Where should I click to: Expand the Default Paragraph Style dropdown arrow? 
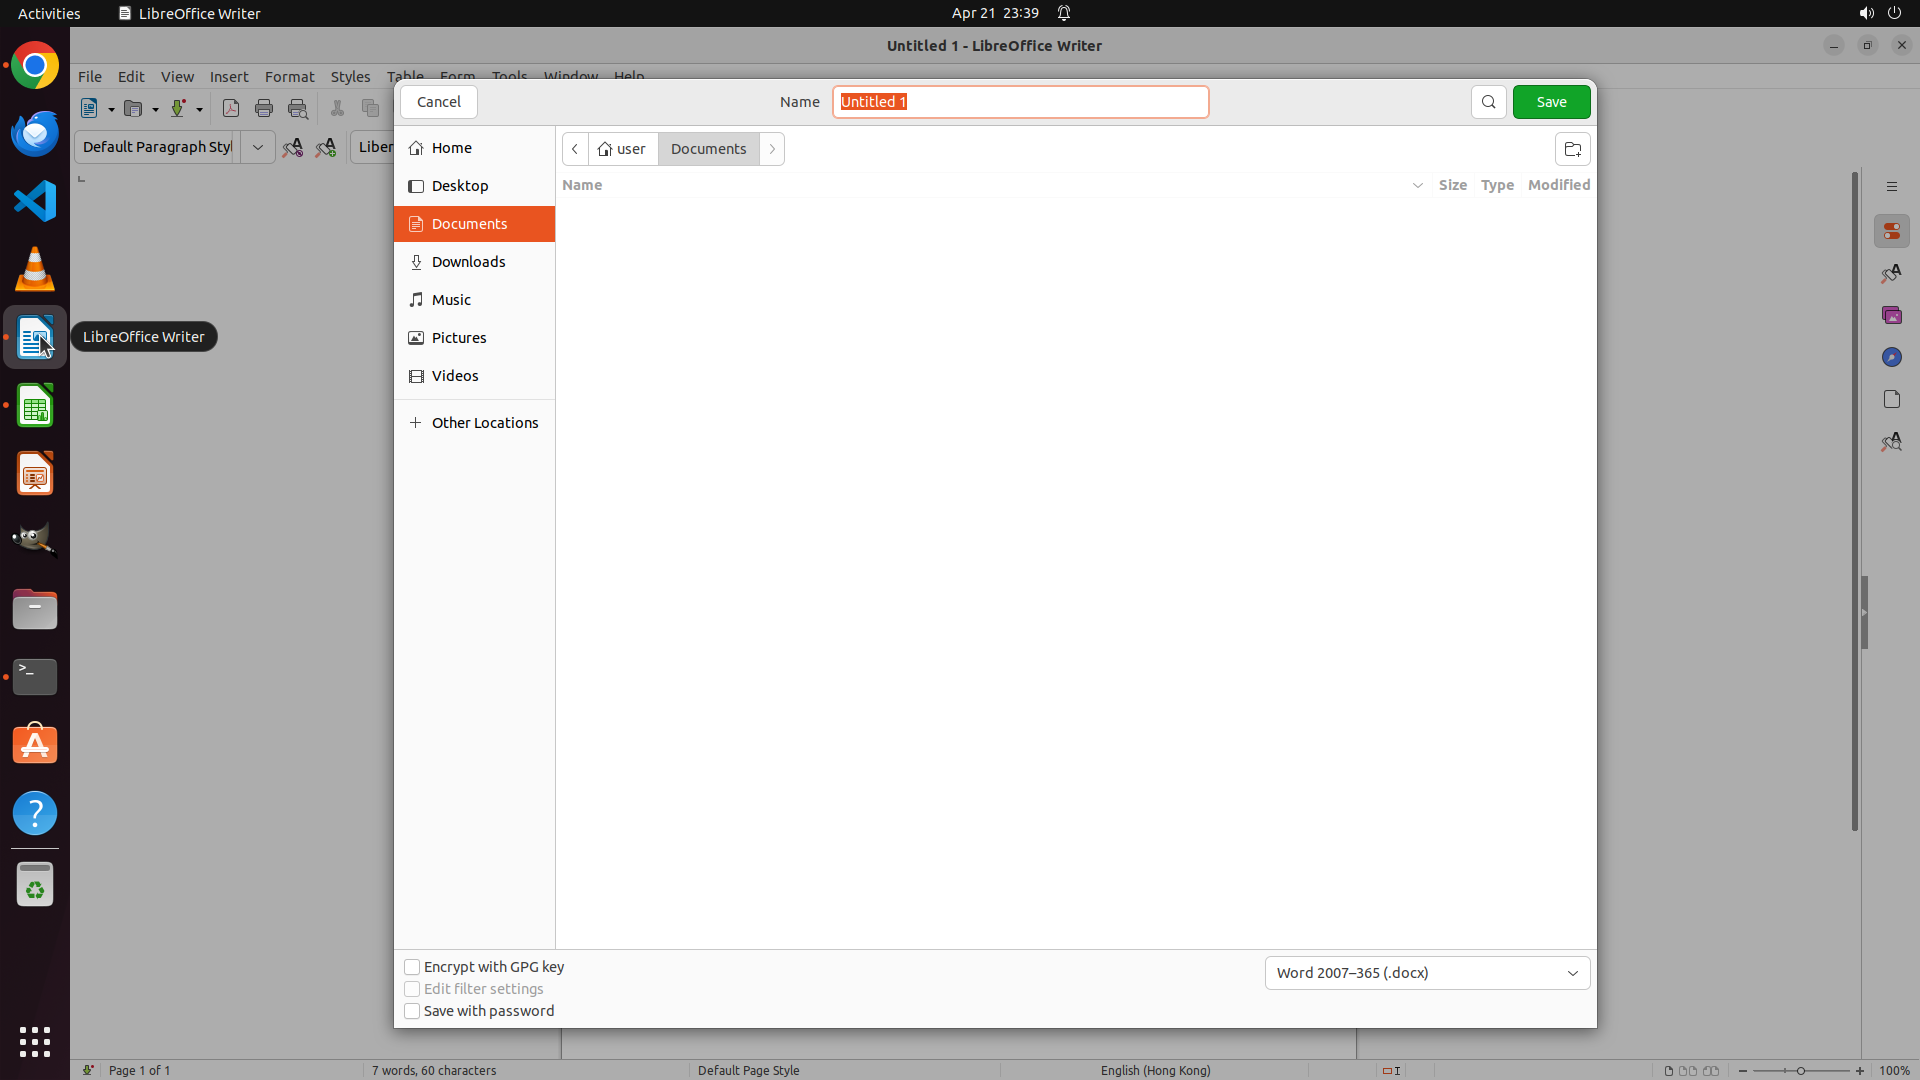click(257, 147)
